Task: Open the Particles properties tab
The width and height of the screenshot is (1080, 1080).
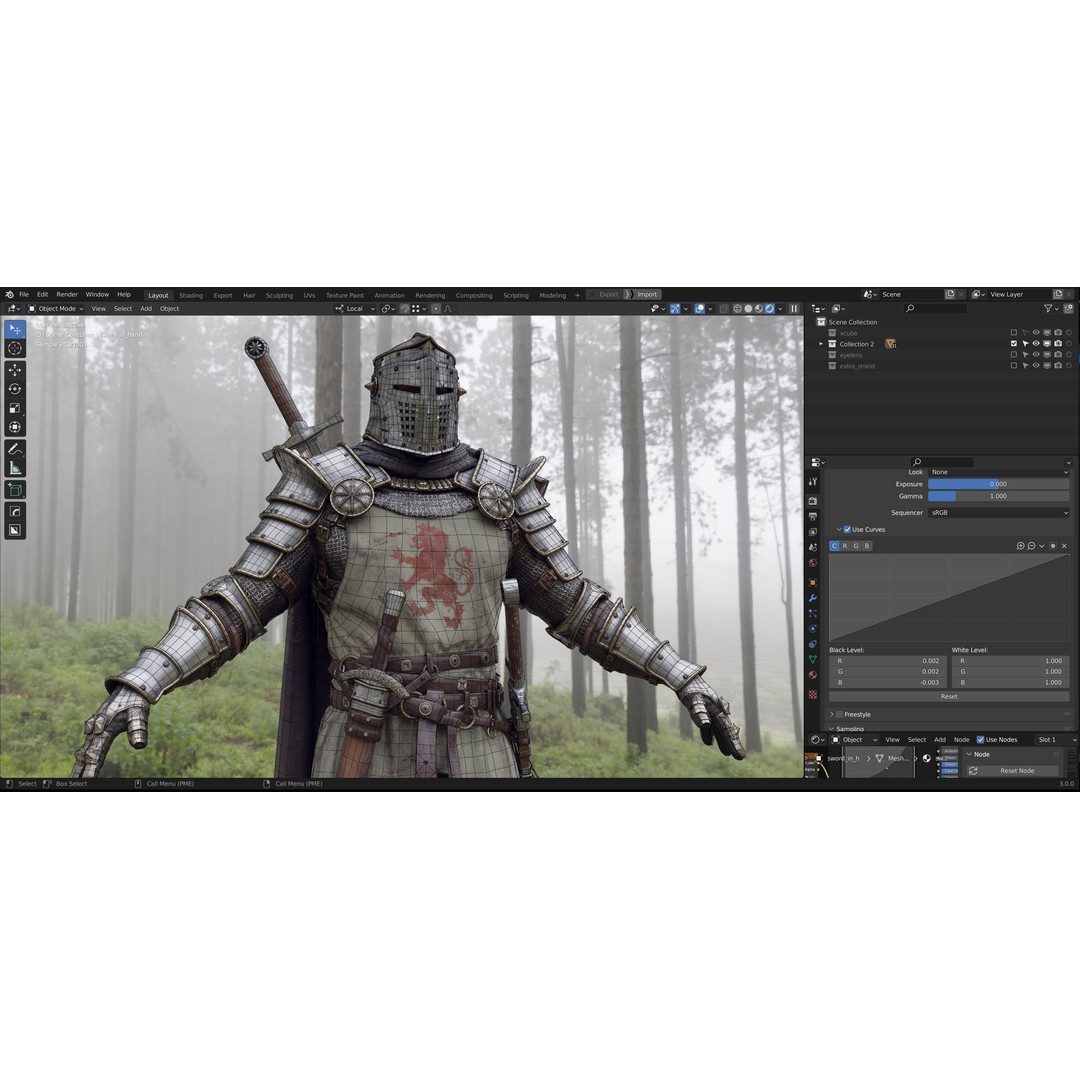Action: click(x=813, y=613)
